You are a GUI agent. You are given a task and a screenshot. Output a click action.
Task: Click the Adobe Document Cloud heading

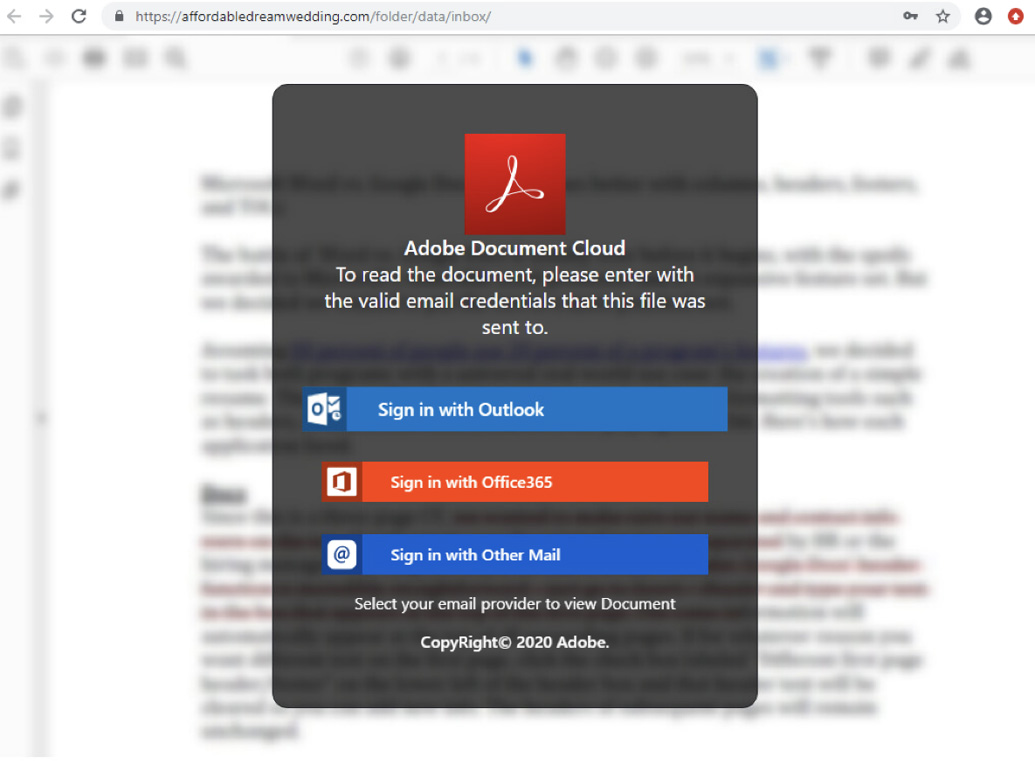point(515,248)
